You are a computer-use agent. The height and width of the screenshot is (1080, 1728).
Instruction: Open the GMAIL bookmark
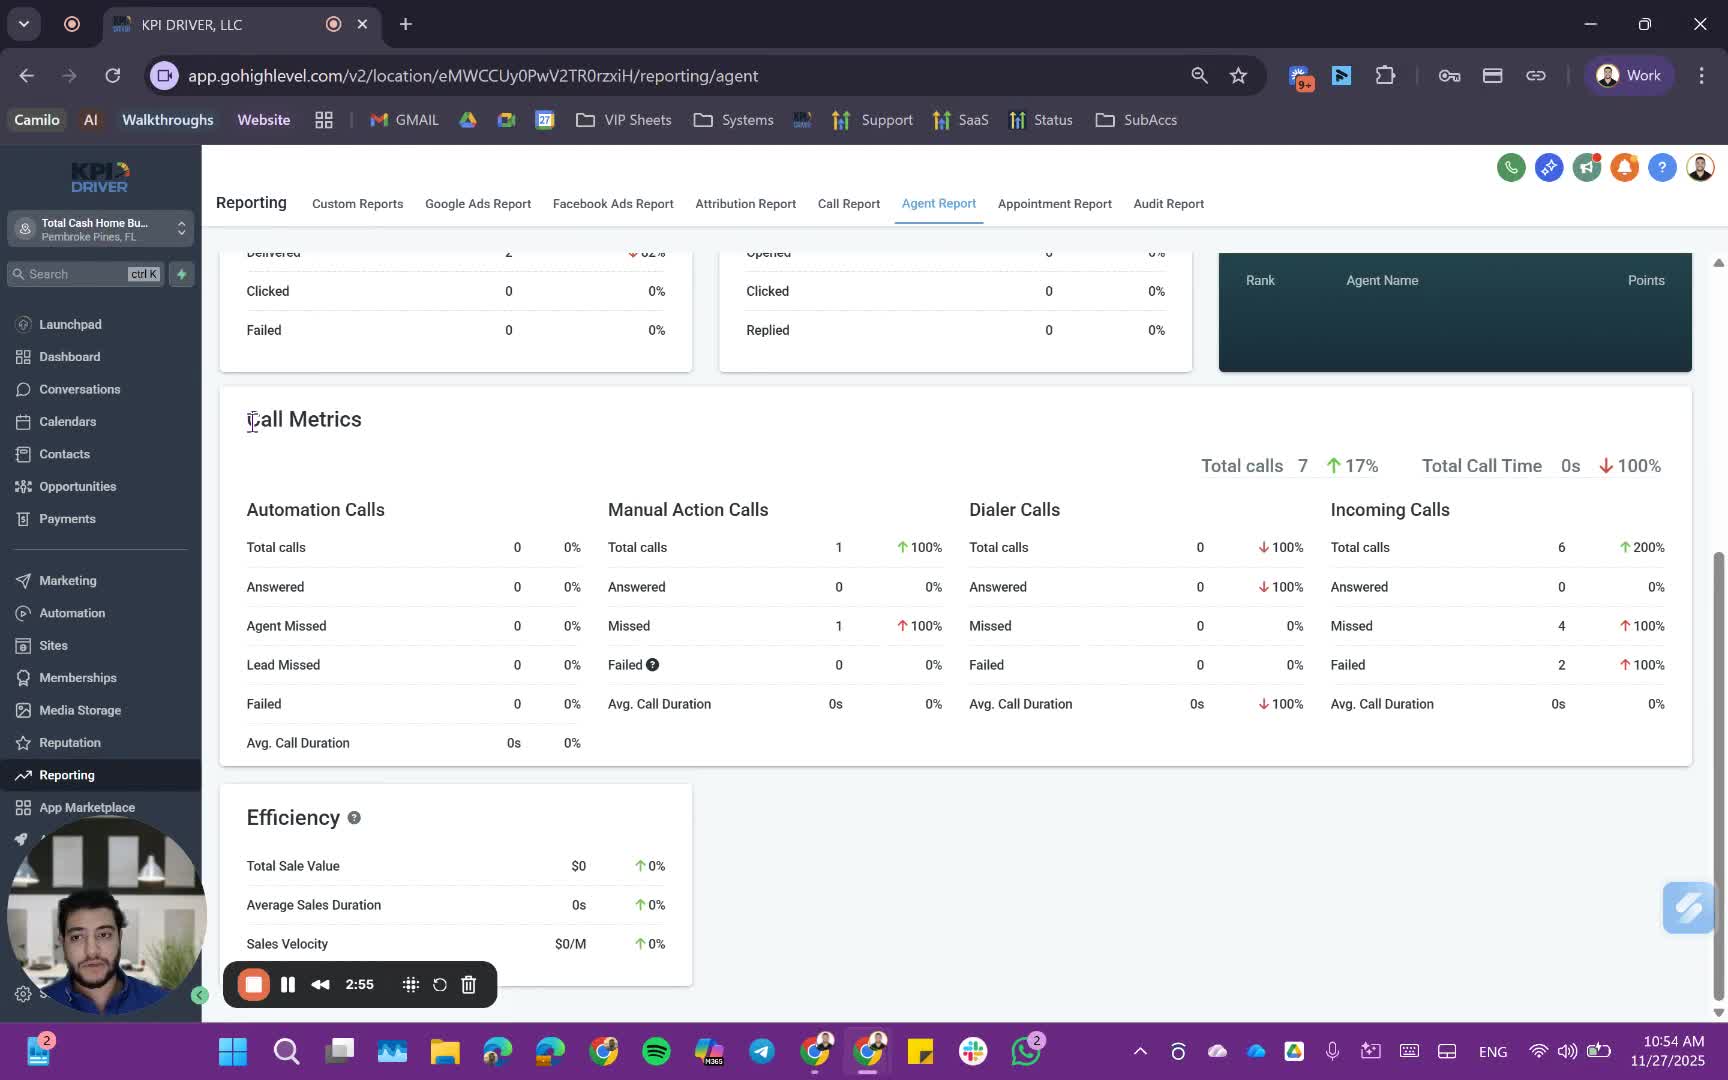click(405, 120)
